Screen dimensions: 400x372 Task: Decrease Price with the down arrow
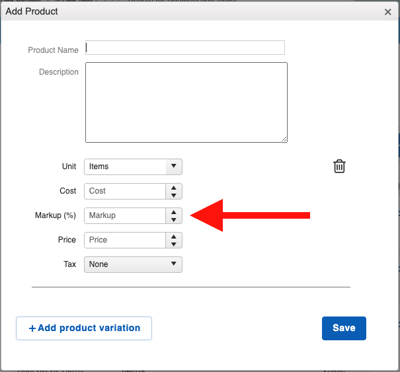(x=174, y=244)
